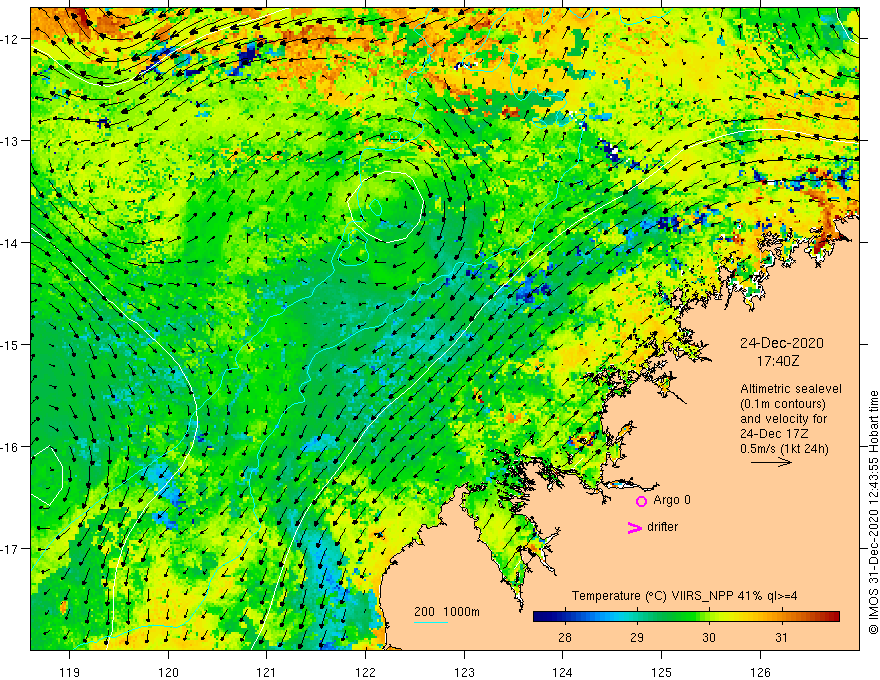Click the Argo 0 legend label

click(672, 500)
